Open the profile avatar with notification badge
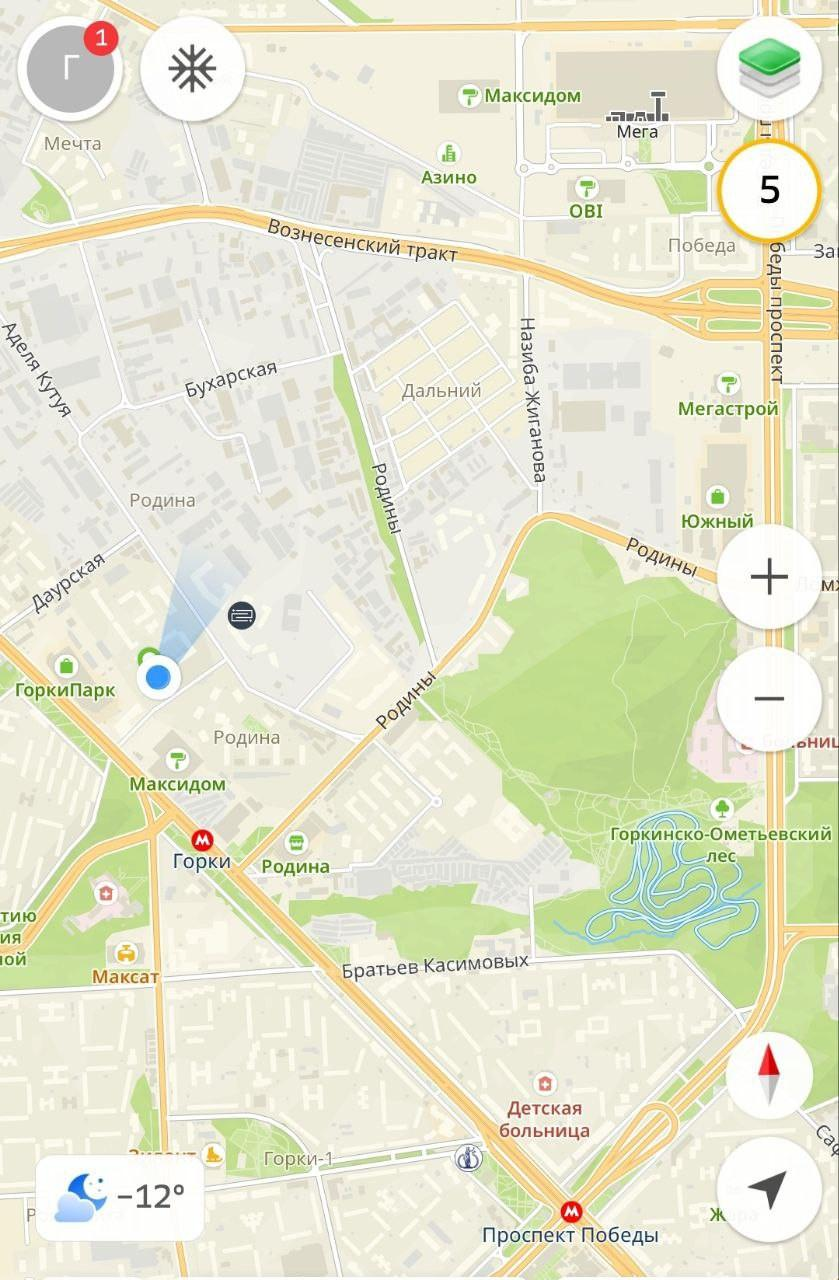 point(70,69)
